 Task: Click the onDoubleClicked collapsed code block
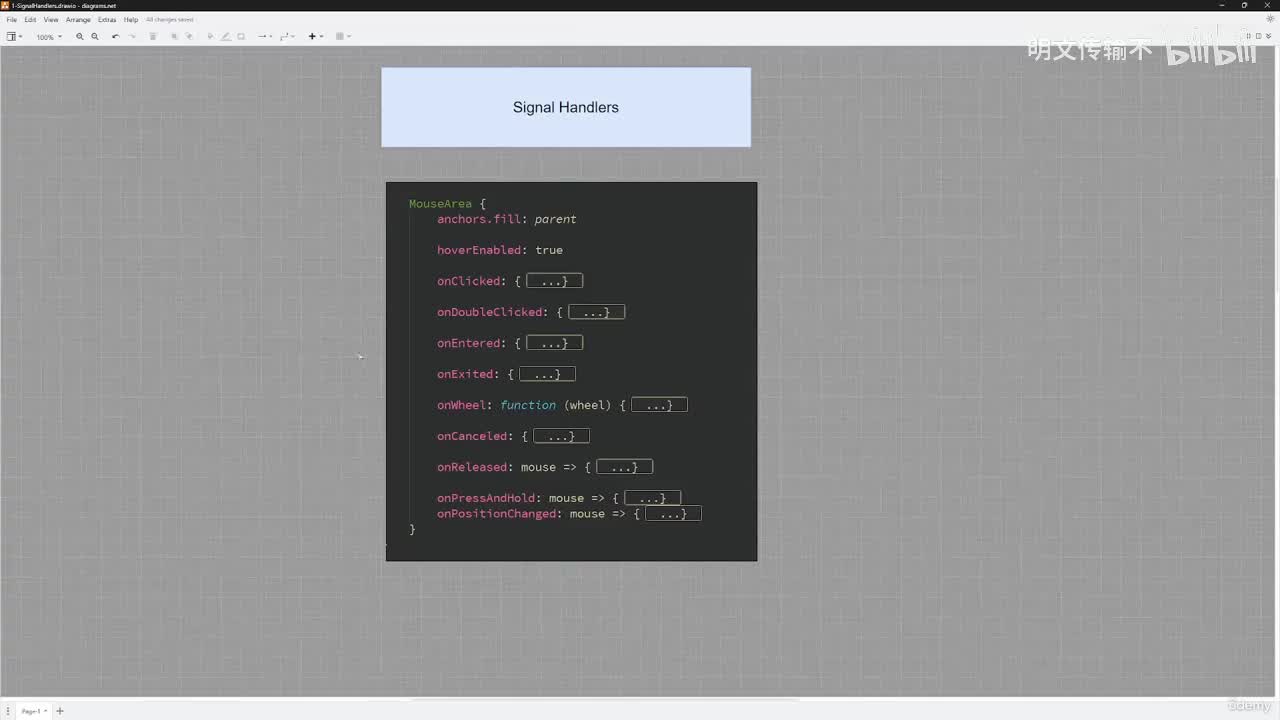596,312
